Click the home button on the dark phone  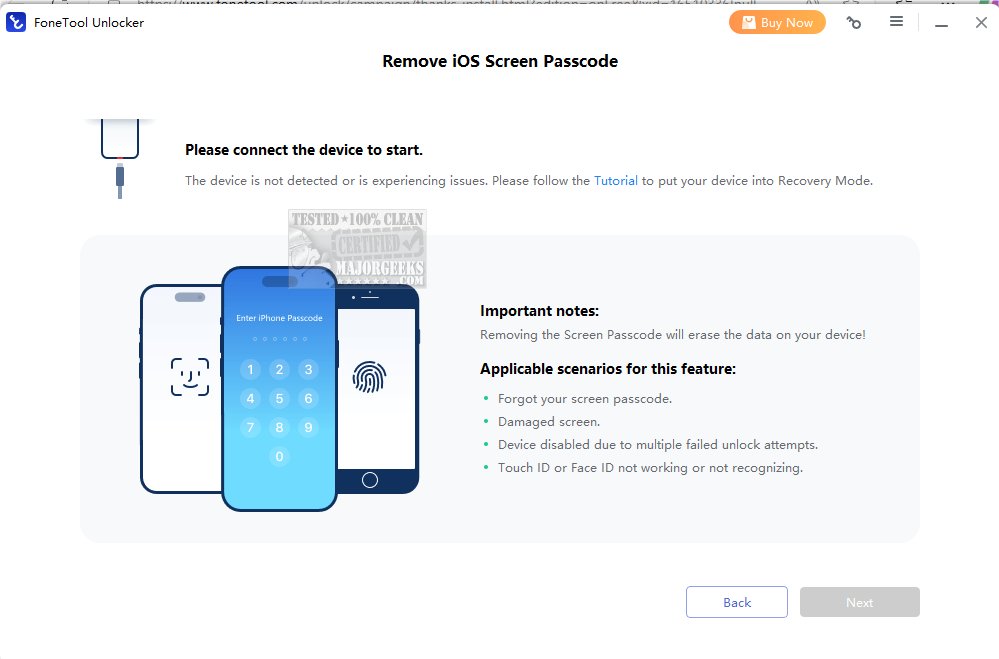click(370, 480)
